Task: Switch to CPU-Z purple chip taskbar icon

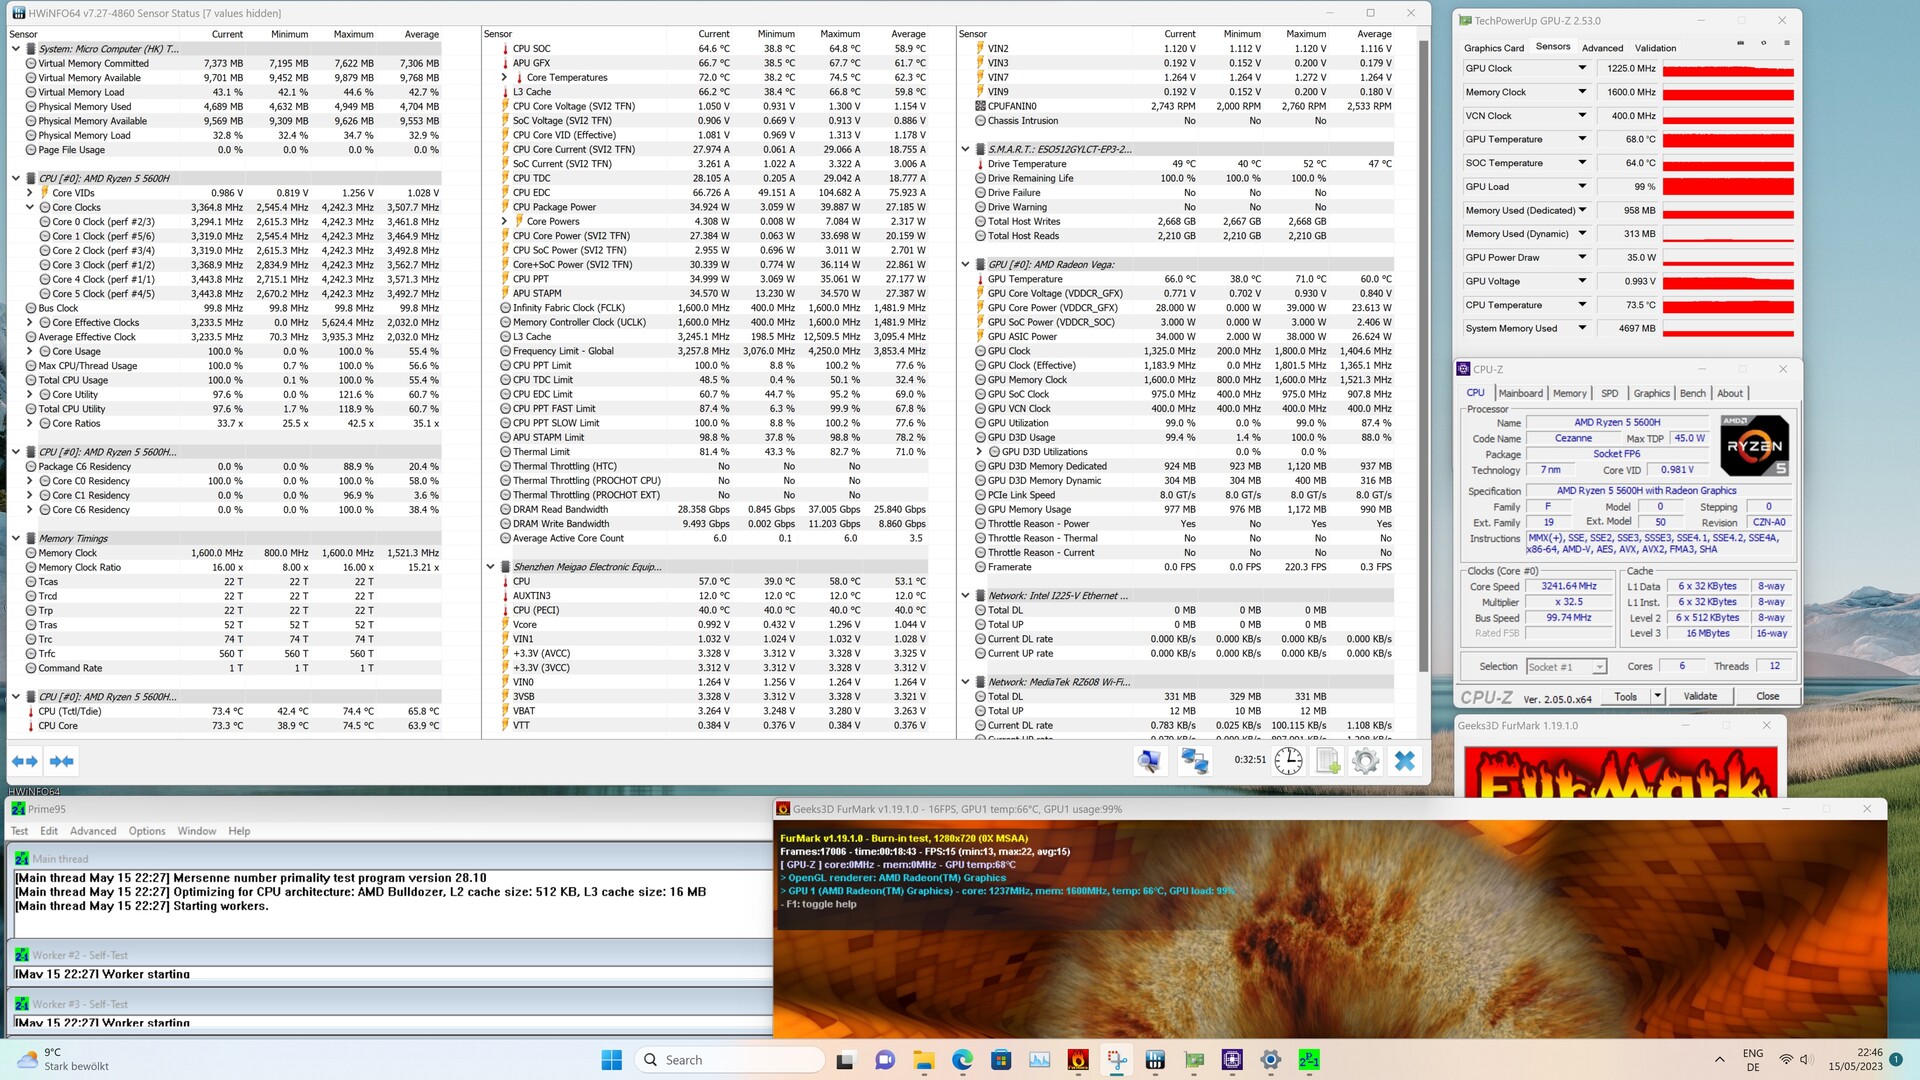Action: pos(1232,1060)
